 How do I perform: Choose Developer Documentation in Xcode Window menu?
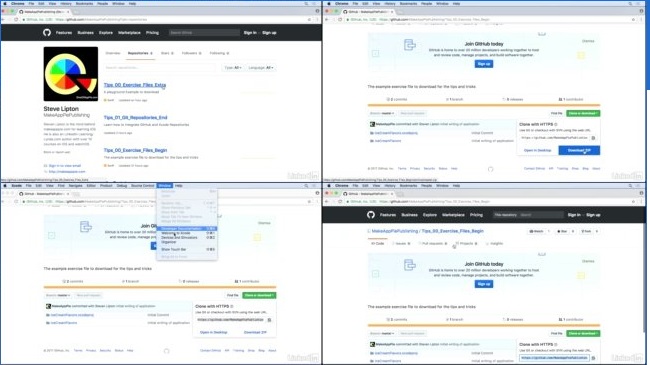point(187,229)
